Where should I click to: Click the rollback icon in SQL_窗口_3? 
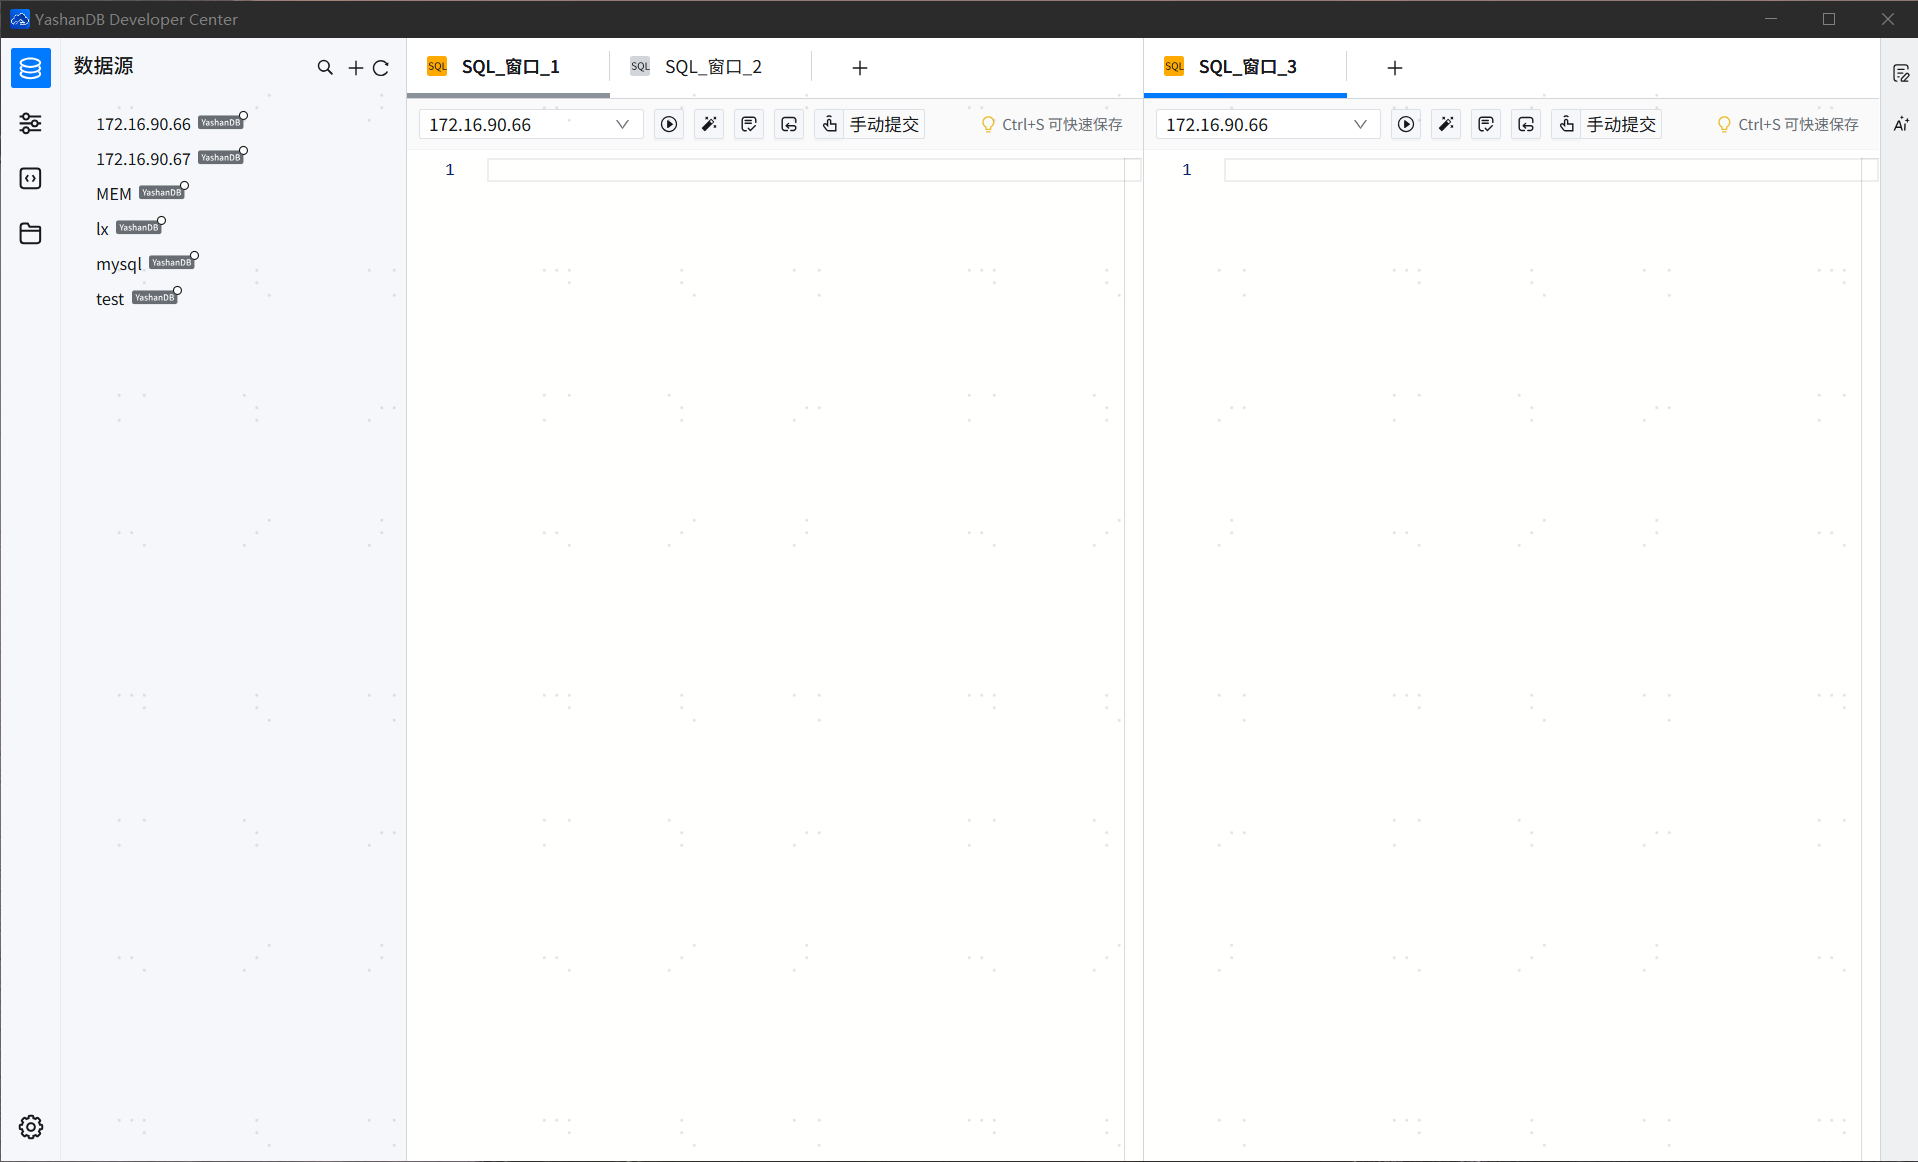(x=1526, y=124)
